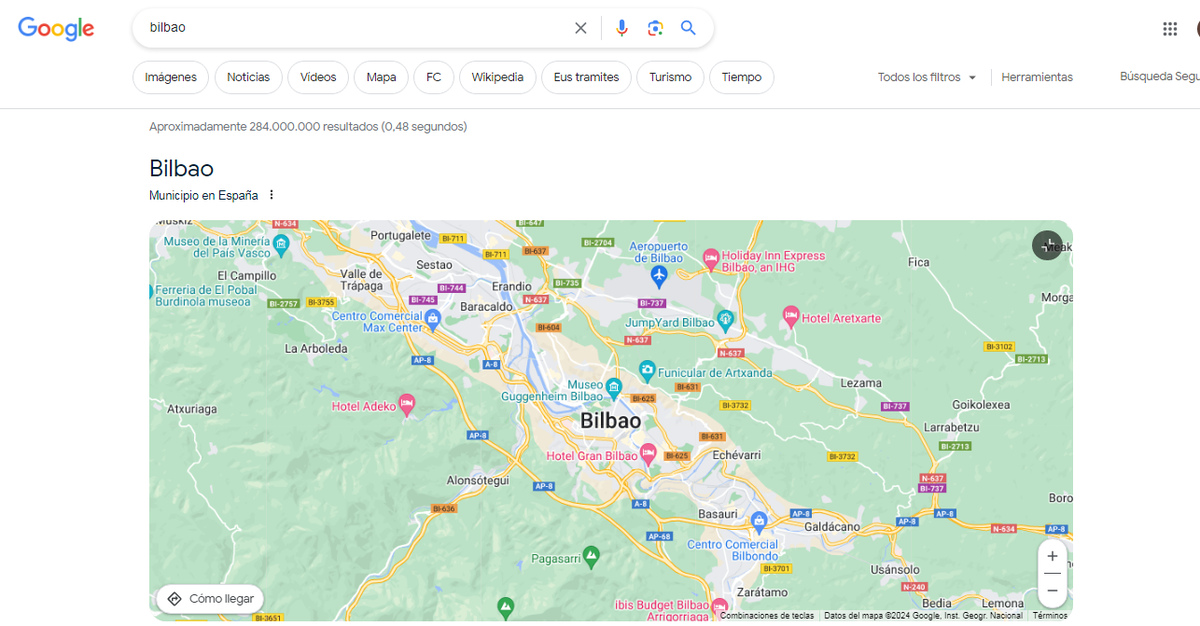Screen dimensions: 1200x626
Task: Open Herramientas search tools
Action: pyautogui.click(x=1037, y=77)
